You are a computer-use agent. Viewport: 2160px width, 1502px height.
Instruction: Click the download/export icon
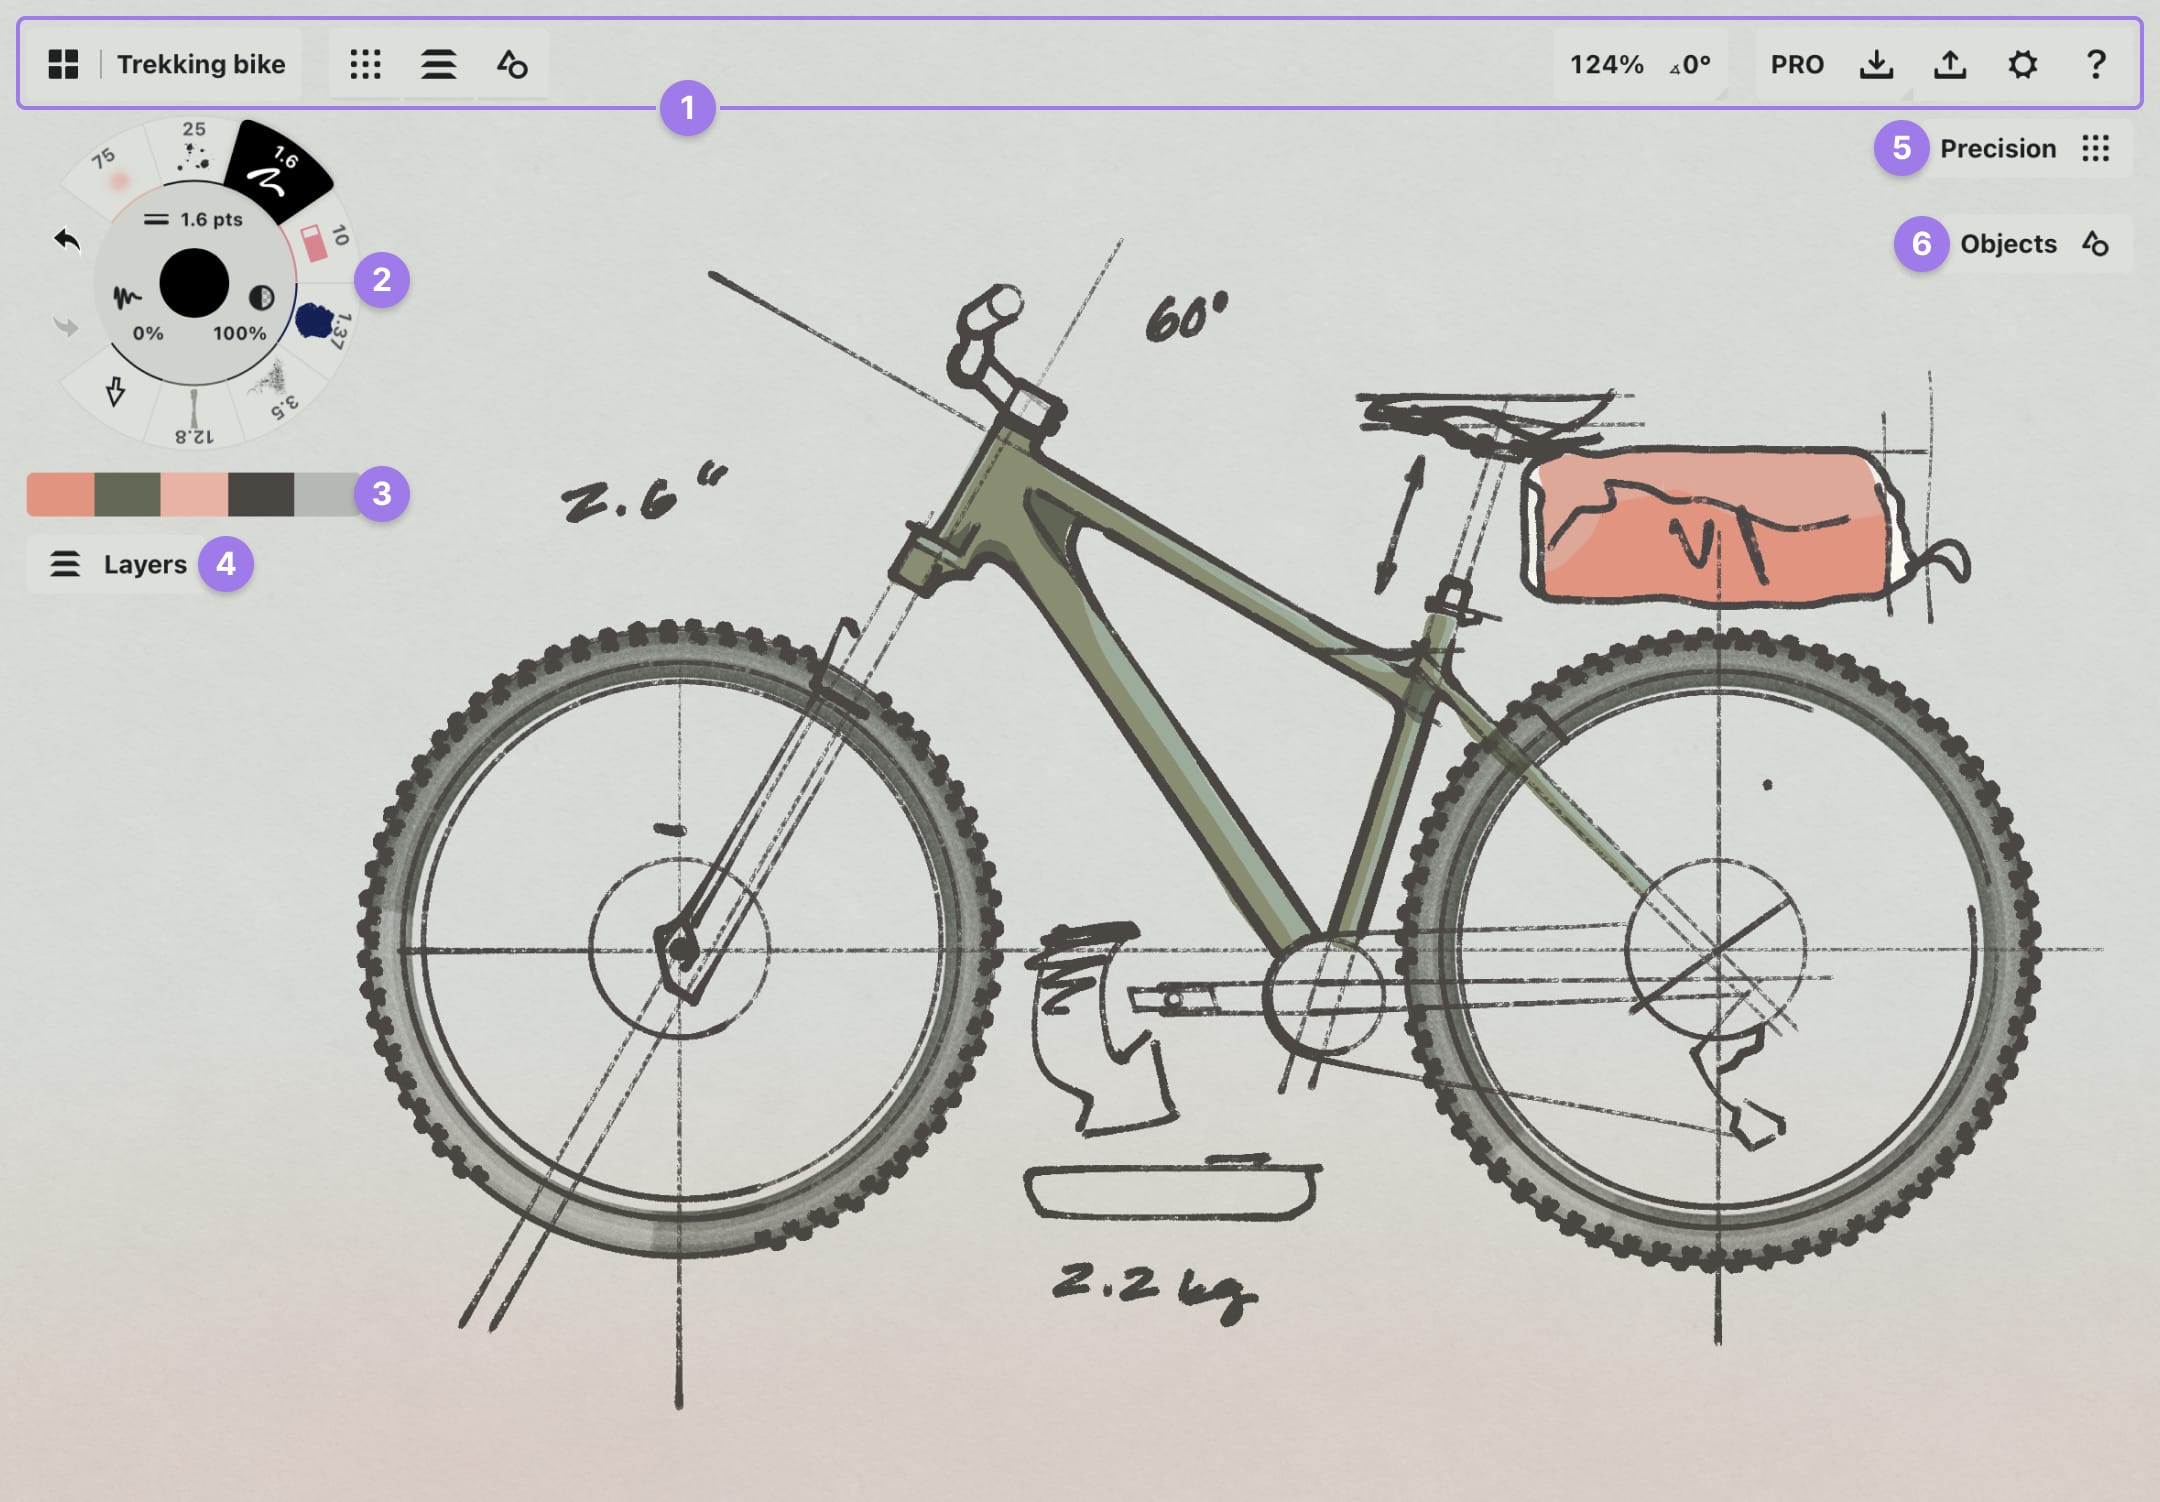[x=1878, y=66]
